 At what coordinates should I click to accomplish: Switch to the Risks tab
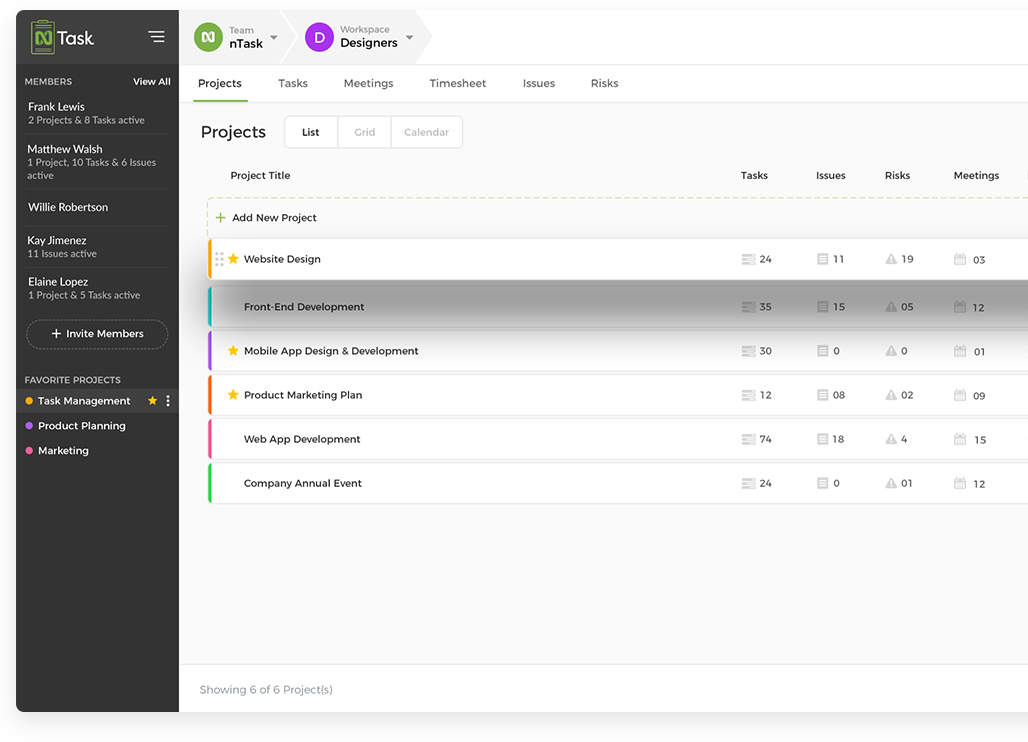pyautogui.click(x=604, y=83)
